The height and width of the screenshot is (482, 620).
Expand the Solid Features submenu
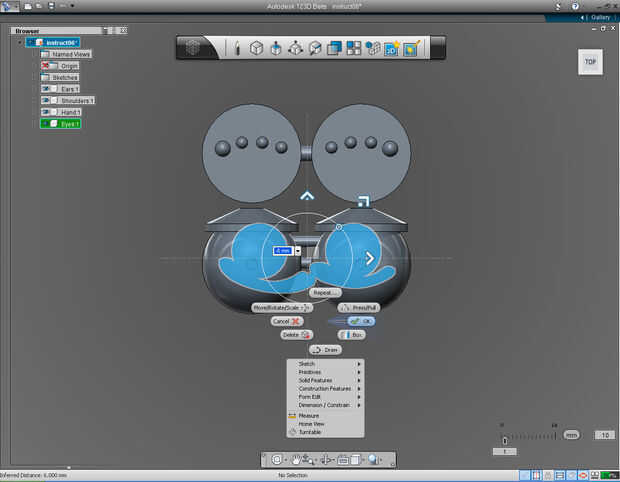325,380
